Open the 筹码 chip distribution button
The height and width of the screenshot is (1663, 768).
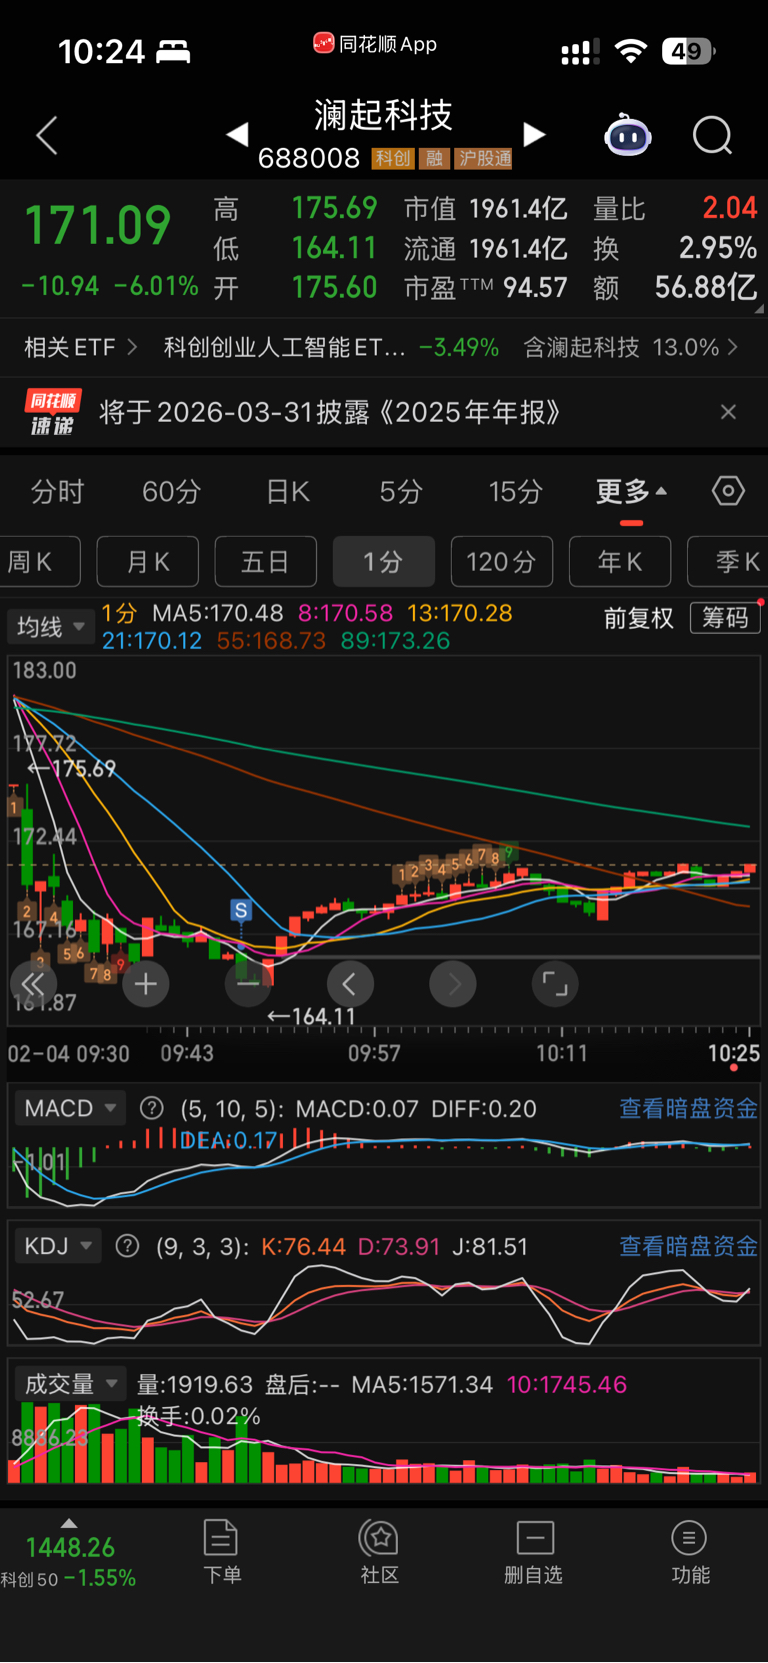click(725, 618)
